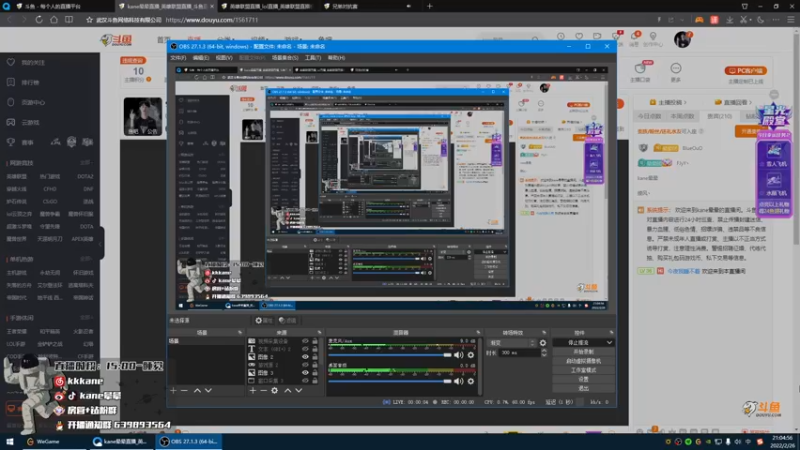
Task: Open desktop audio settings gear
Action: tap(471, 381)
